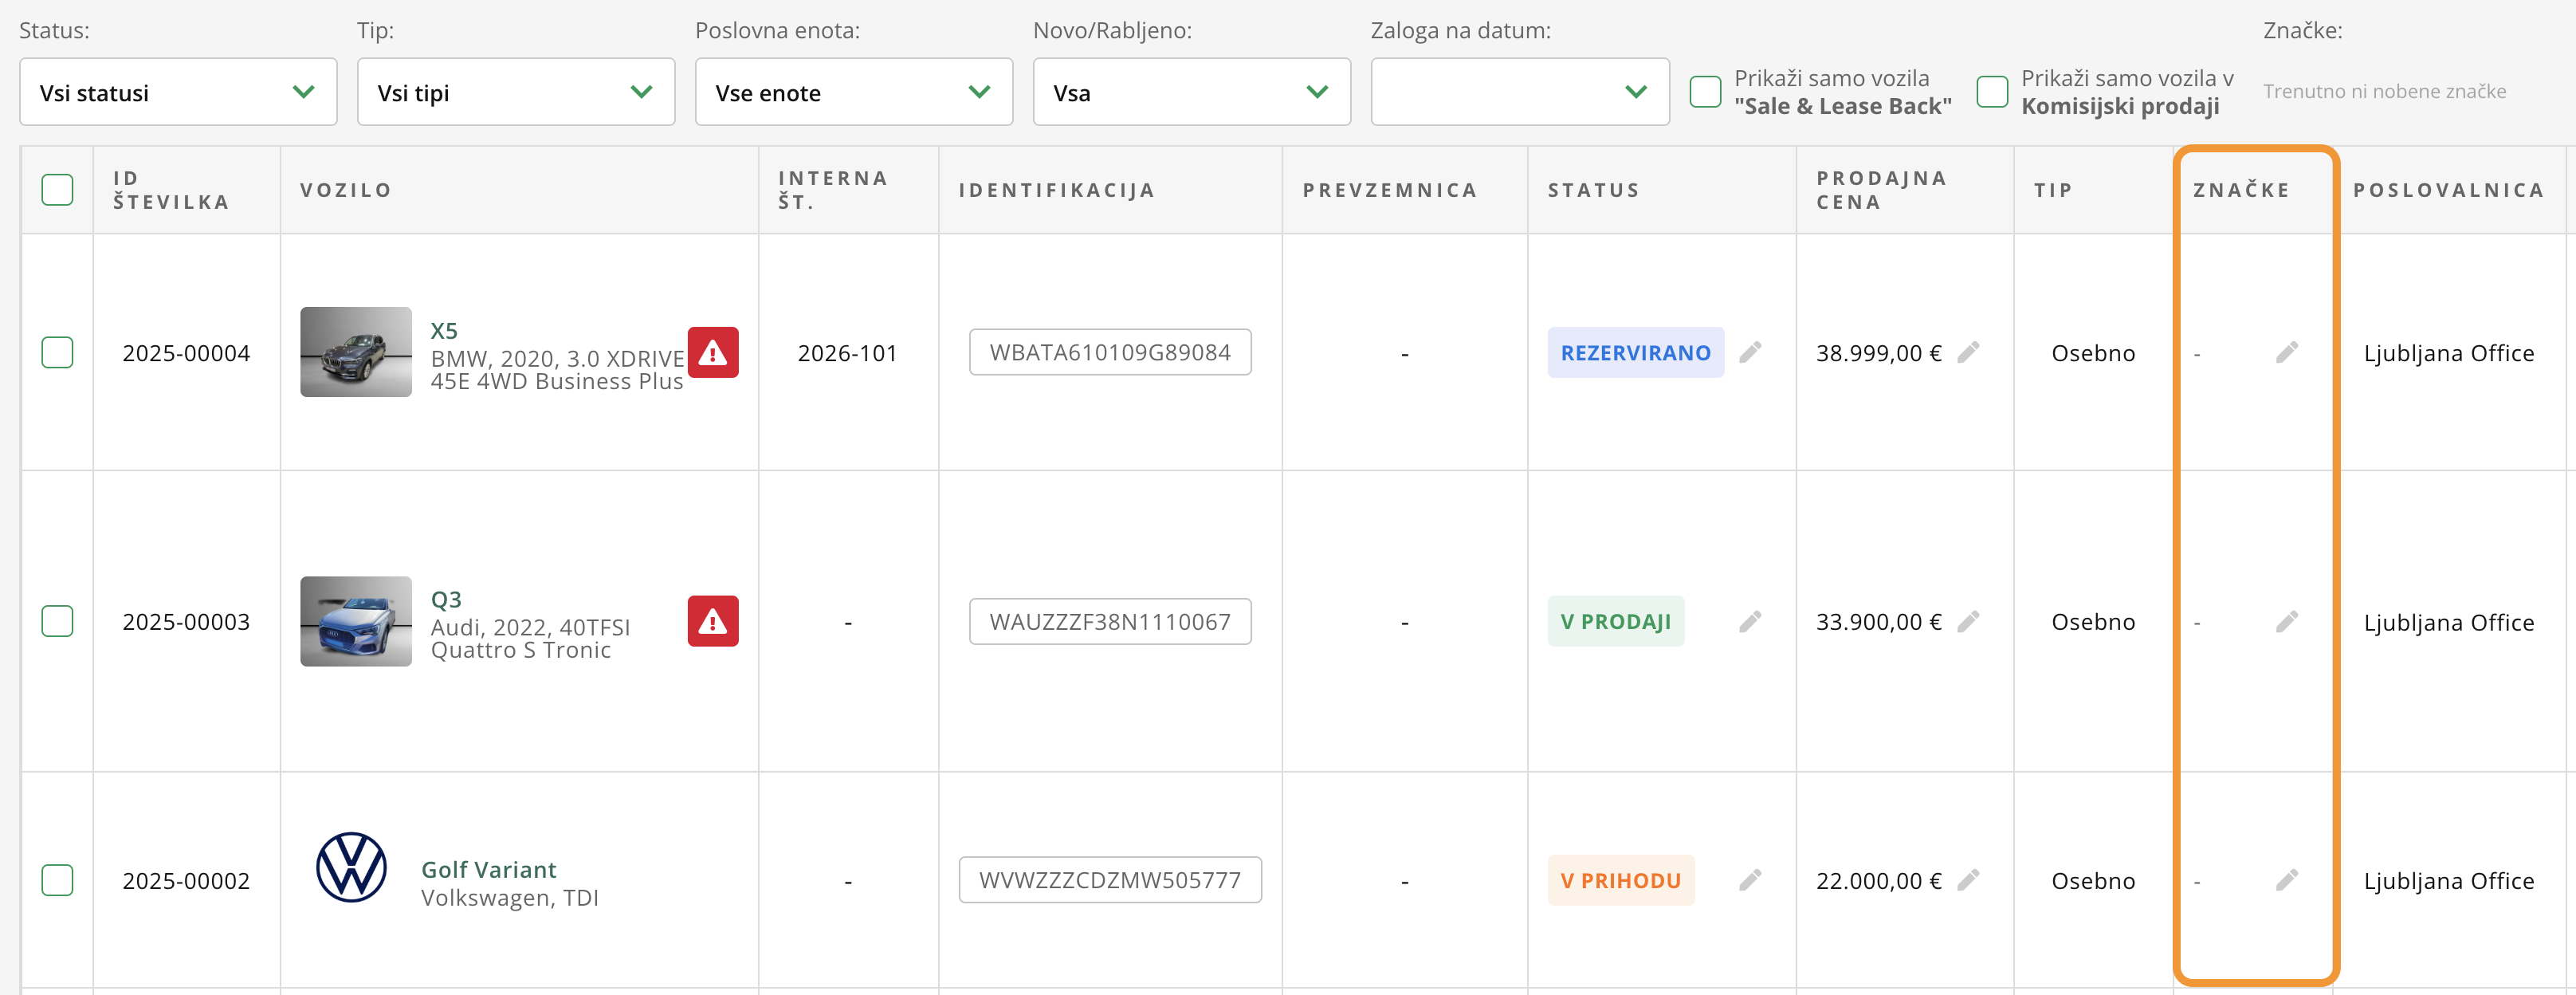2576x995 pixels.
Task: Open the X5 vehicle link
Action: pyautogui.click(x=444, y=331)
